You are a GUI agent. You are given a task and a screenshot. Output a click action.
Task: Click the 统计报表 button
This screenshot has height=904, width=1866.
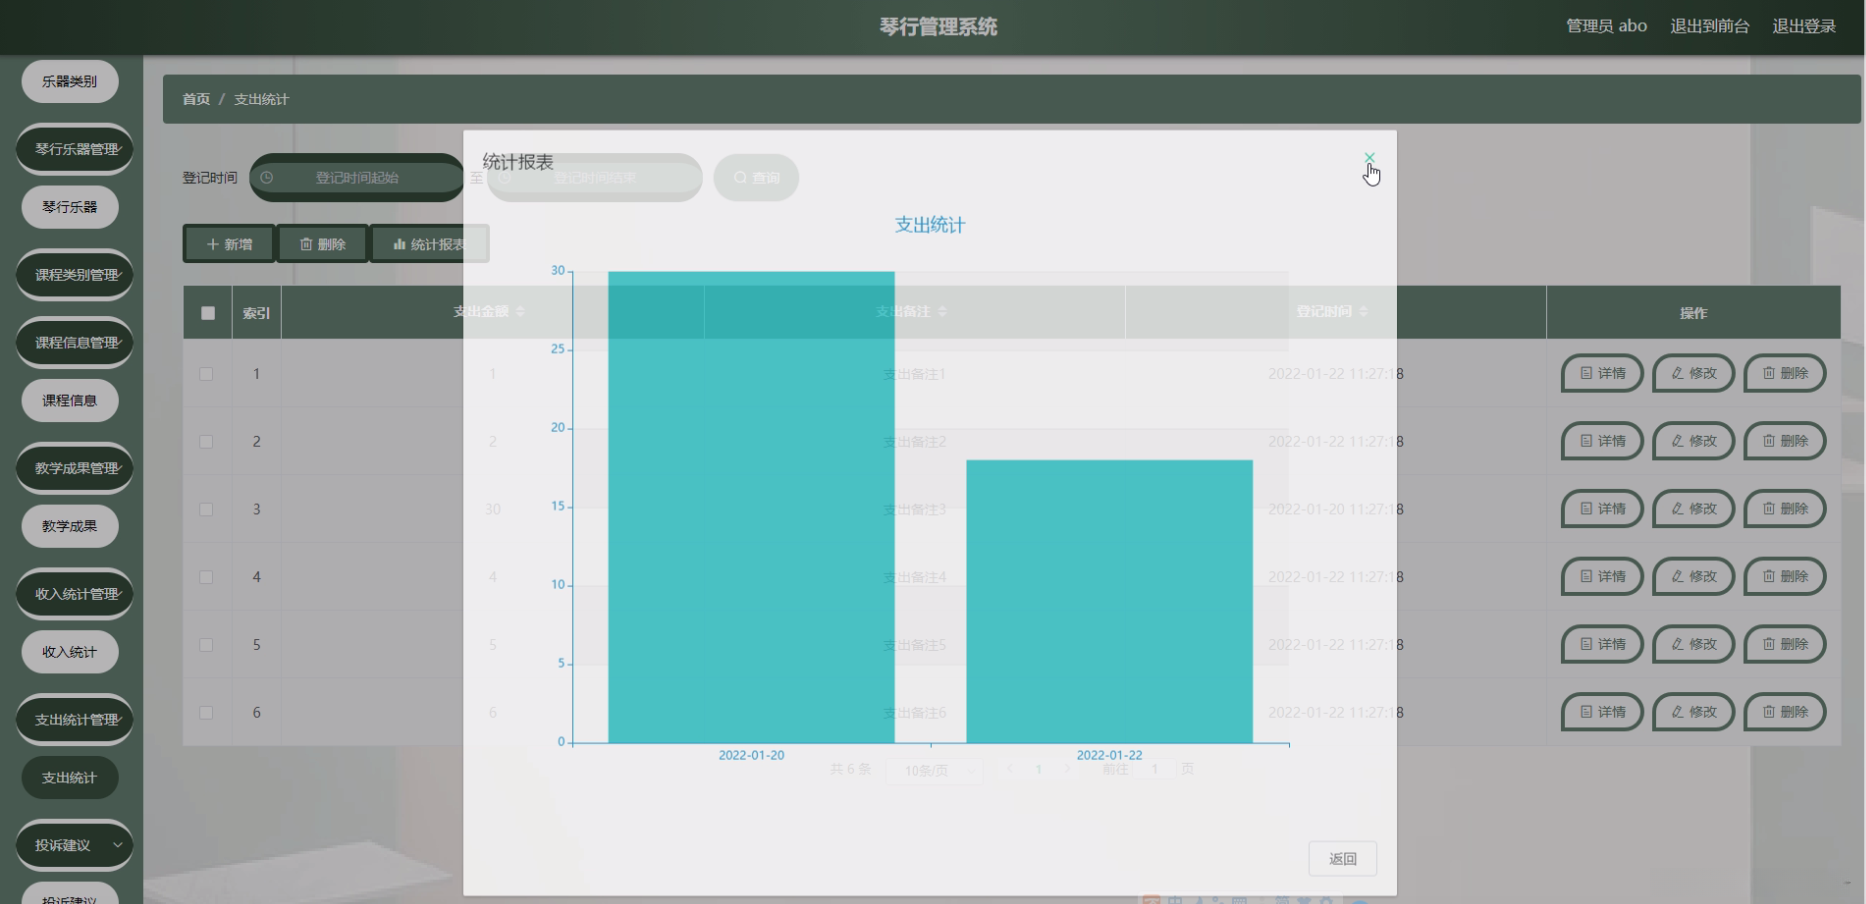(430, 244)
